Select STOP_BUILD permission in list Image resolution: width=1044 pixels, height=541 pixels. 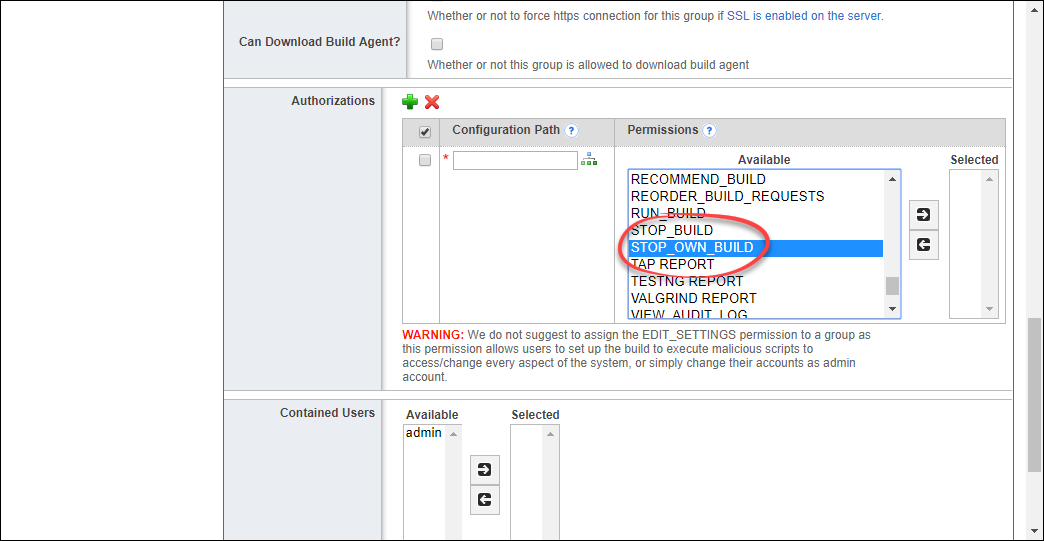click(x=672, y=230)
